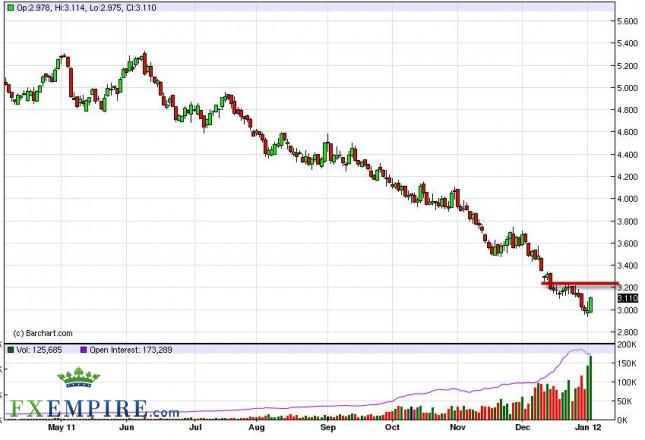Click the 4.000 price axis label
645x440 pixels.
click(x=628, y=199)
